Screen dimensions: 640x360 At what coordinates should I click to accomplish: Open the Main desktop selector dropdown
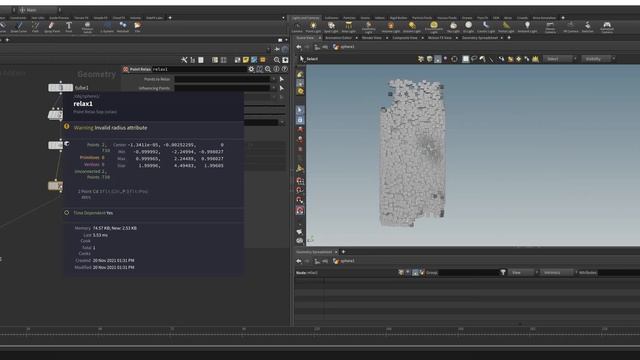coord(40,10)
